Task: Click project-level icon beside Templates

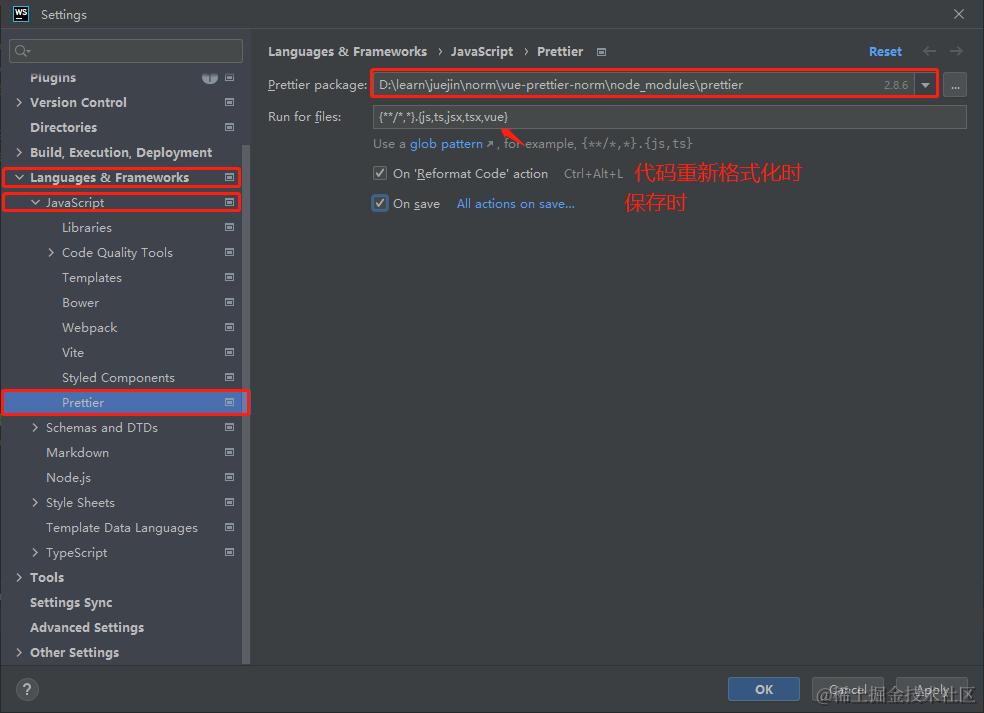Action: point(230,277)
